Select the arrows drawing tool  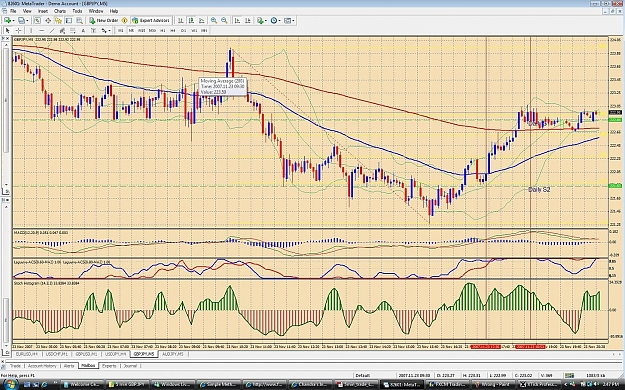coord(104,30)
